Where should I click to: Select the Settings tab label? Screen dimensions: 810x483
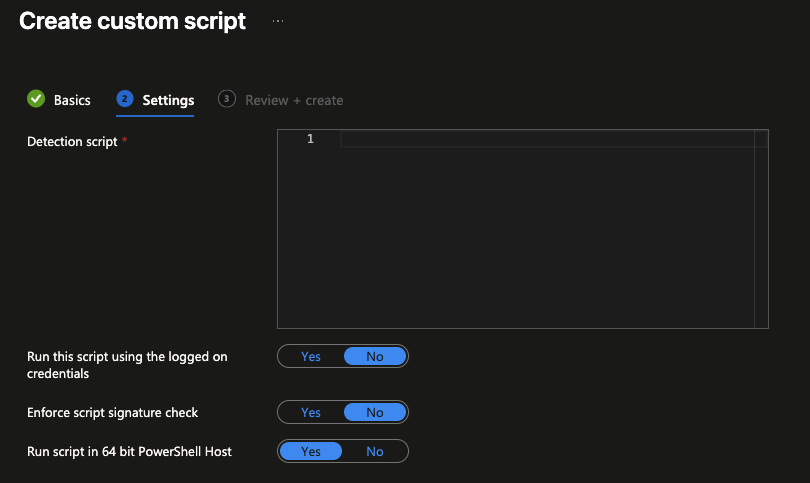[x=168, y=100]
